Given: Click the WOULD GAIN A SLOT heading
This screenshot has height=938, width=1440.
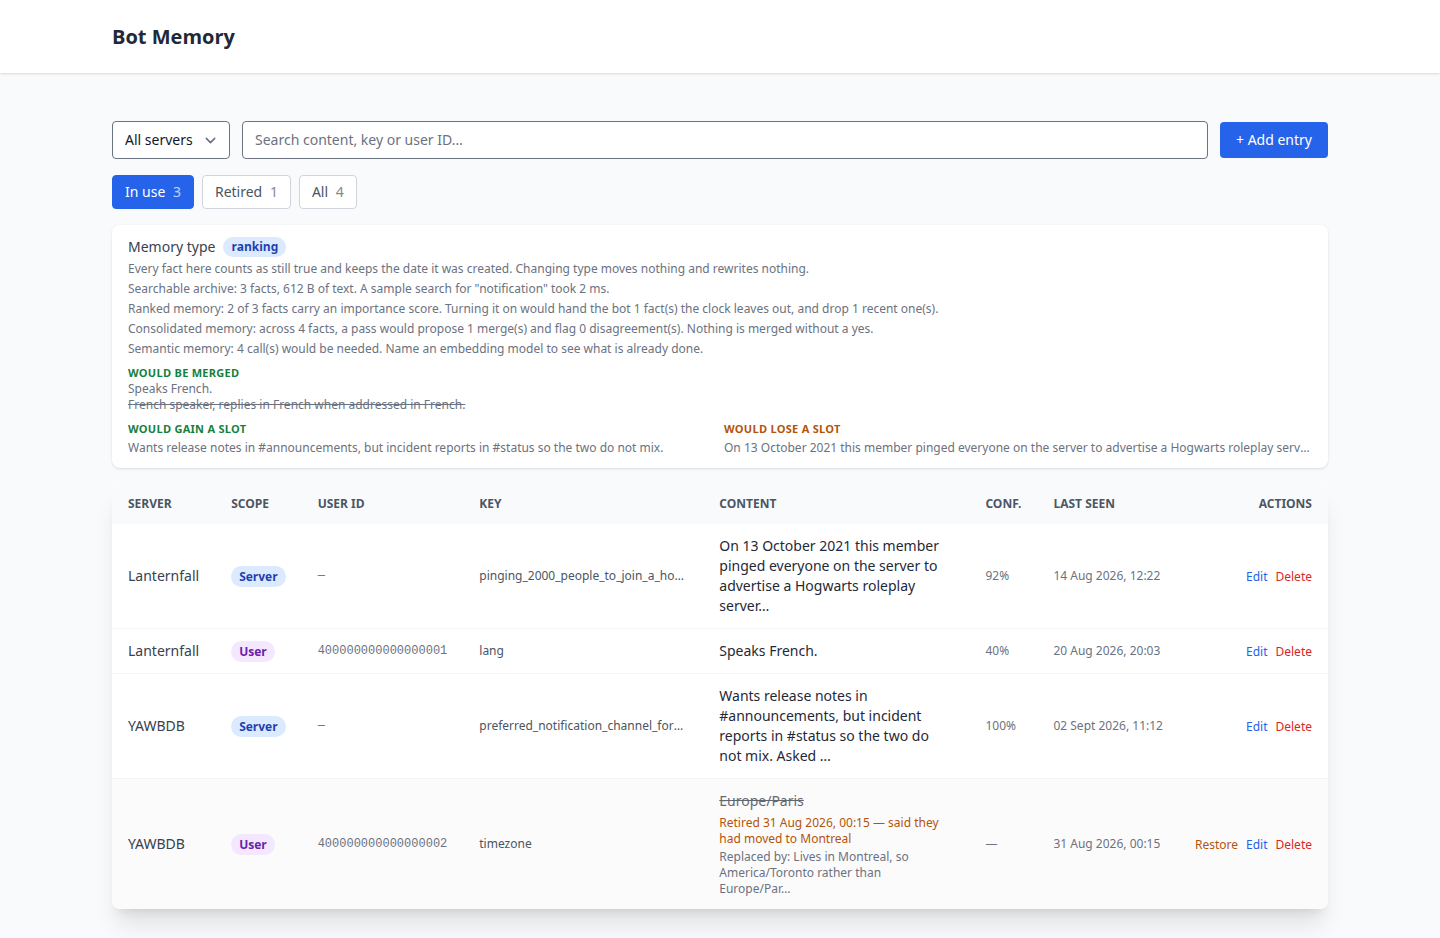Looking at the screenshot, I should coord(187,429).
